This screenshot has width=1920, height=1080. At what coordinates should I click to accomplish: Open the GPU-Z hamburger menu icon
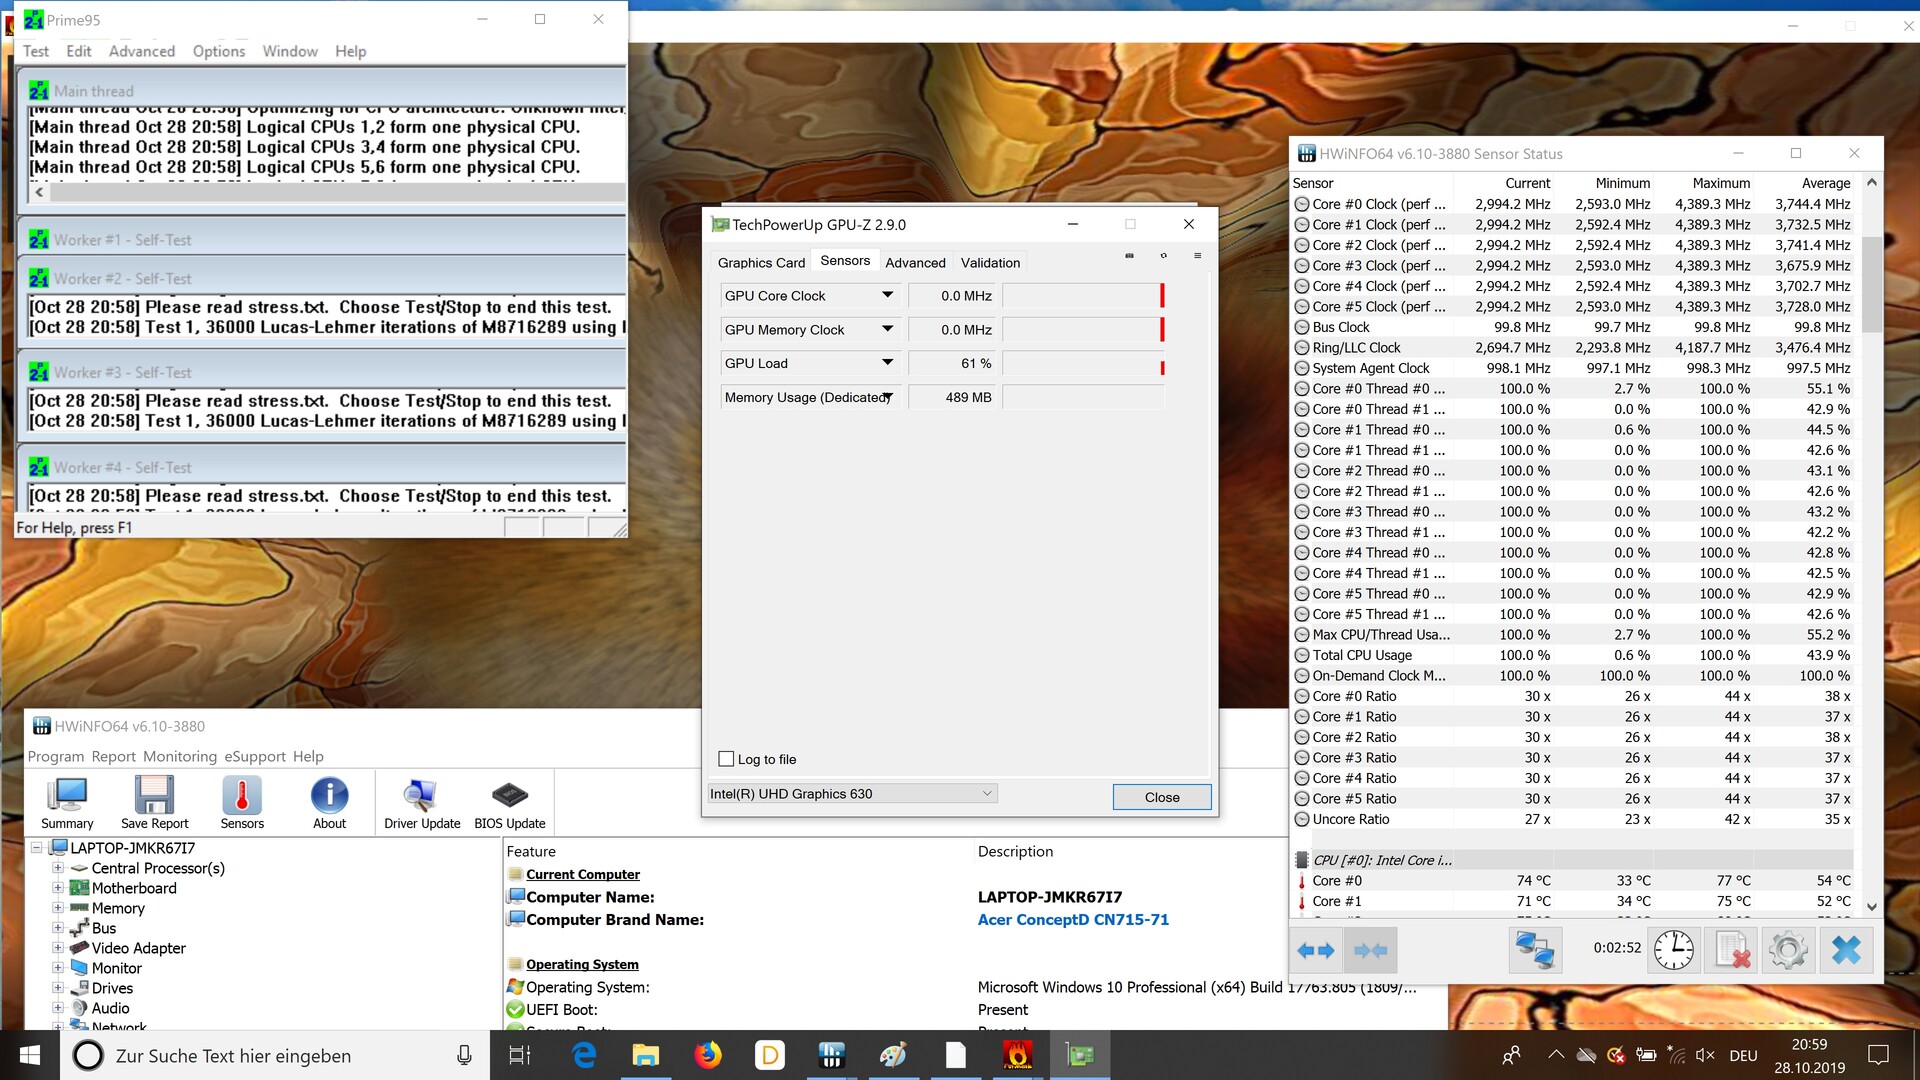(x=1197, y=256)
